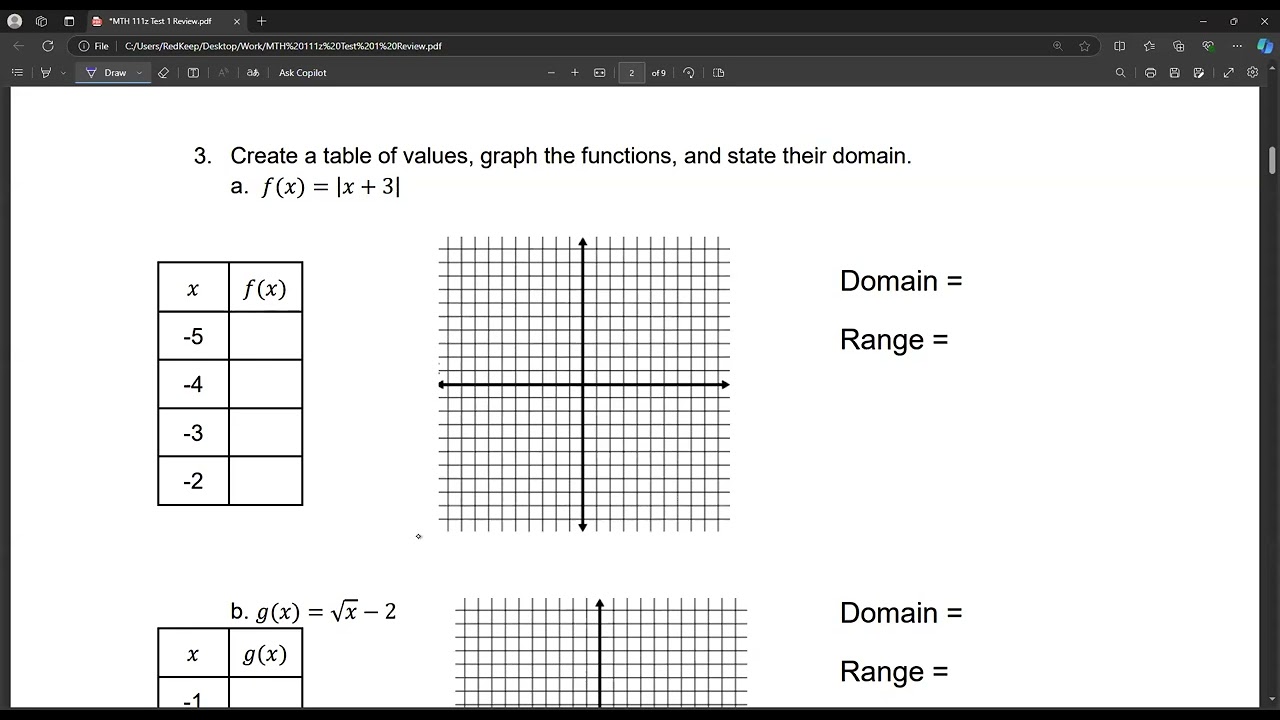Image resolution: width=1280 pixels, height=720 pixels.
Task: Click the empty f(x) cell beside -5
Action: (x=266, y=336)
